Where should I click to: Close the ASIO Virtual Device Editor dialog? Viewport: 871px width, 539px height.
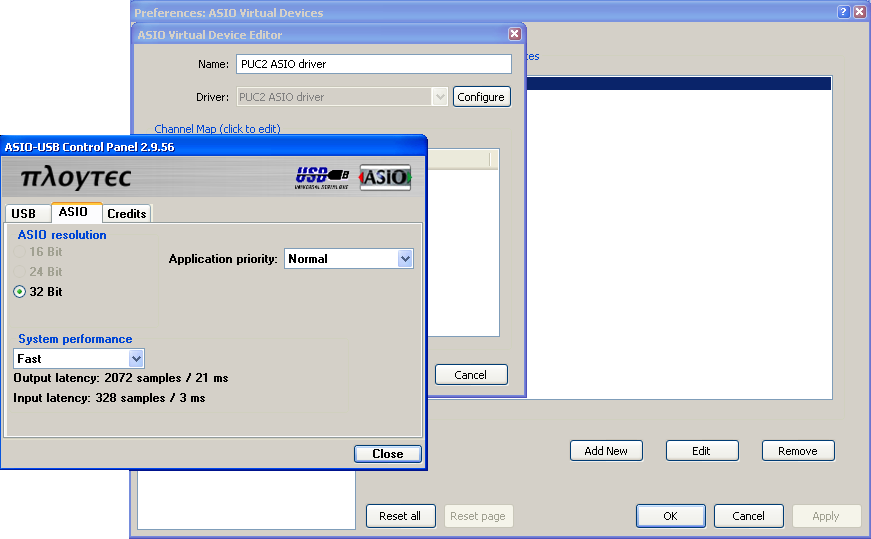click(514, 34)
